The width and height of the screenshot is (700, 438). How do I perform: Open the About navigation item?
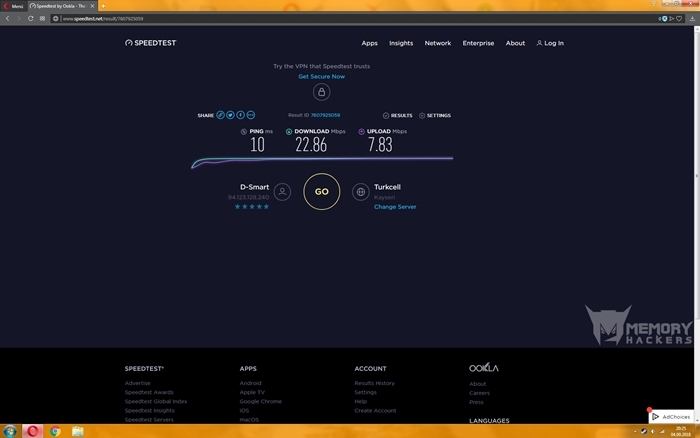pyautogui.click(x=515, y=43)
